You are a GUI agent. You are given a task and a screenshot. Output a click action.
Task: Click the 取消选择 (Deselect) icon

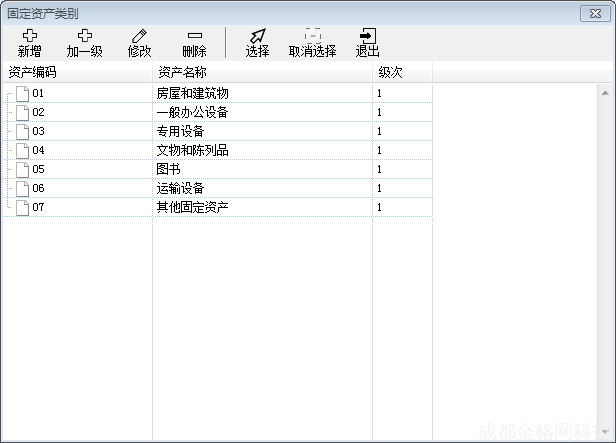pos(312,36)
